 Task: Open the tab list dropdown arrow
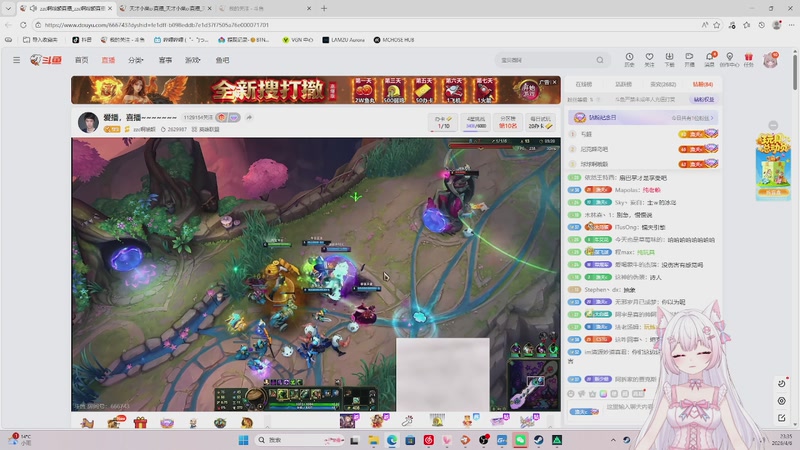click(8, 8)
